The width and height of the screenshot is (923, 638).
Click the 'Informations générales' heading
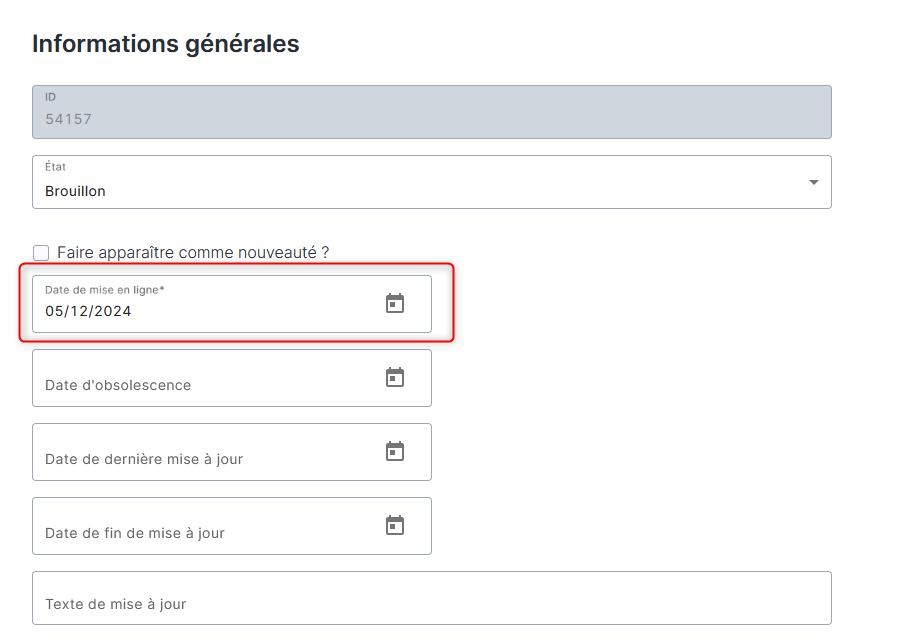click(166, 44)
